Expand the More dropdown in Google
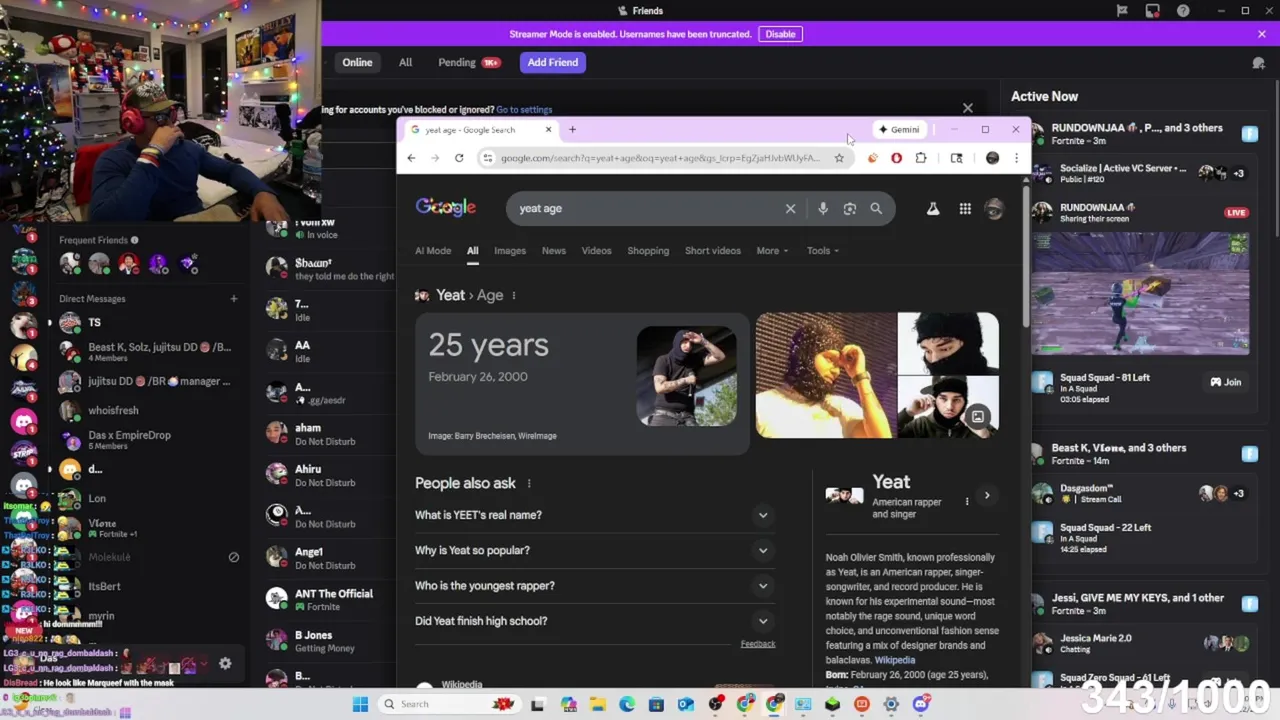The image size is (1280, 720). pyautogui.click(x=772, y=251)
